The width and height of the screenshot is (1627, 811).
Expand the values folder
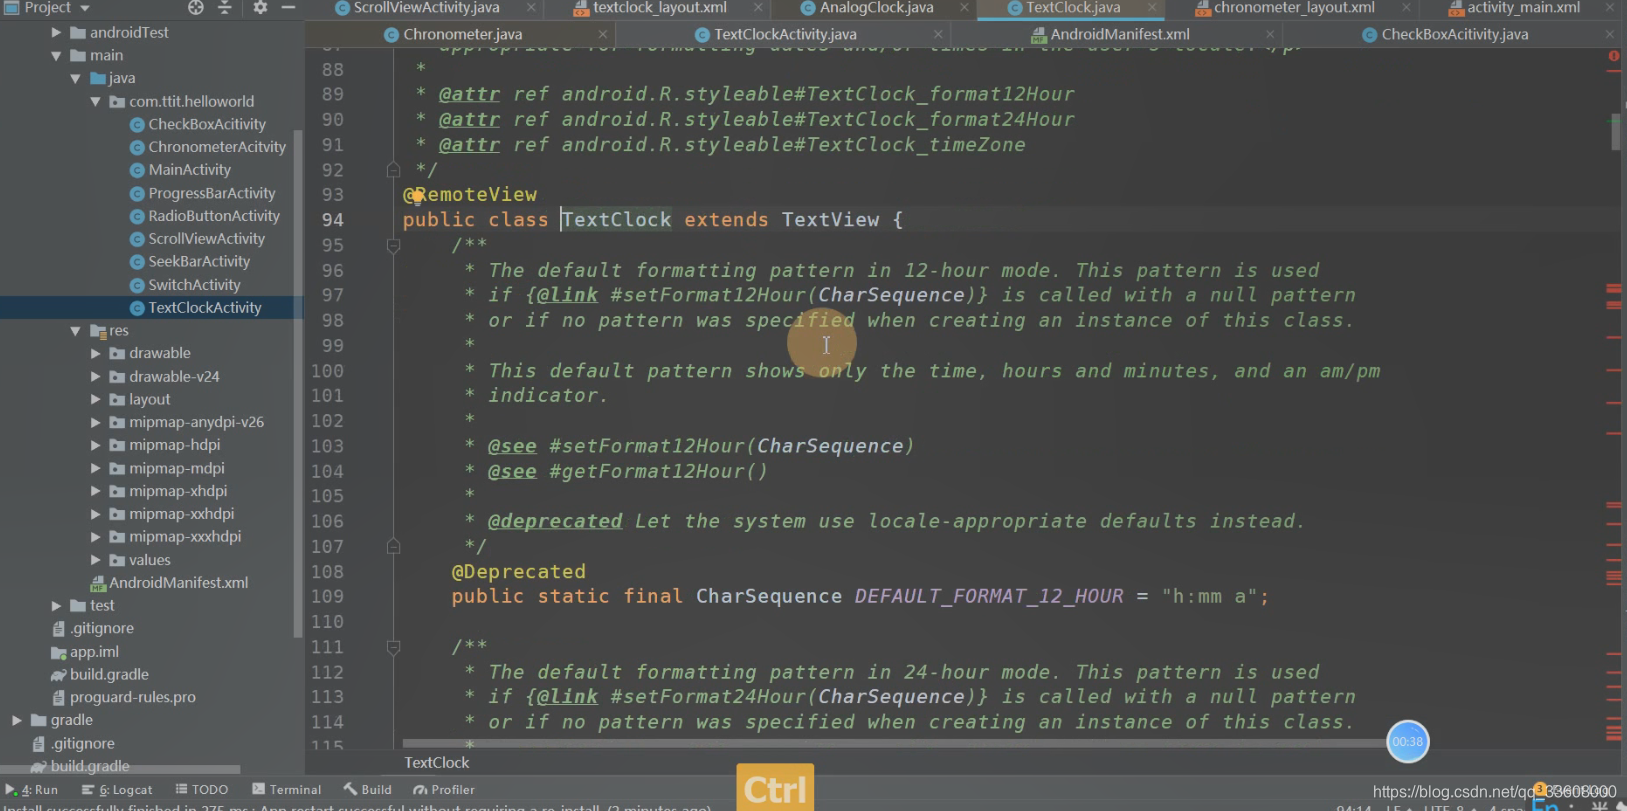click(x=95, y=561)
